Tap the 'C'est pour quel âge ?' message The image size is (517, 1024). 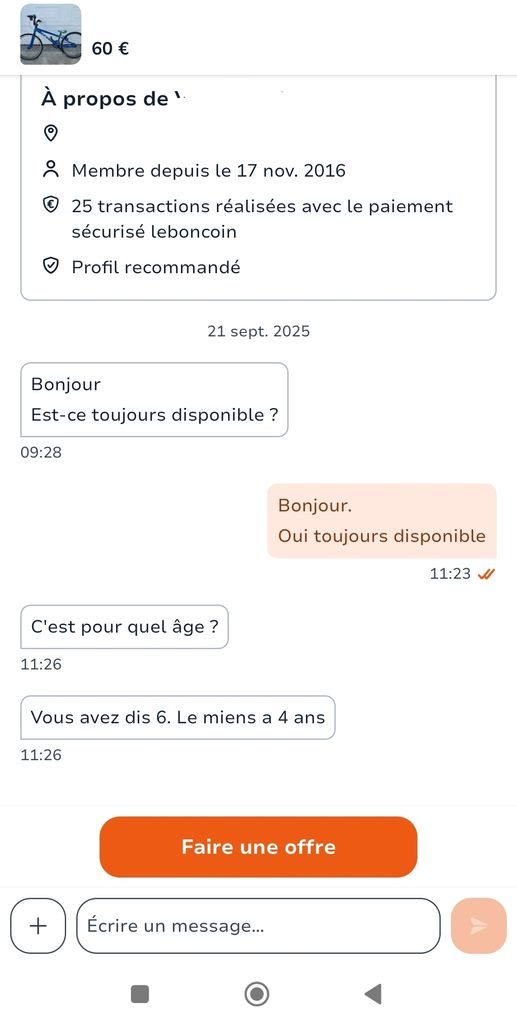pyautogui.click(x=125, y=627)
